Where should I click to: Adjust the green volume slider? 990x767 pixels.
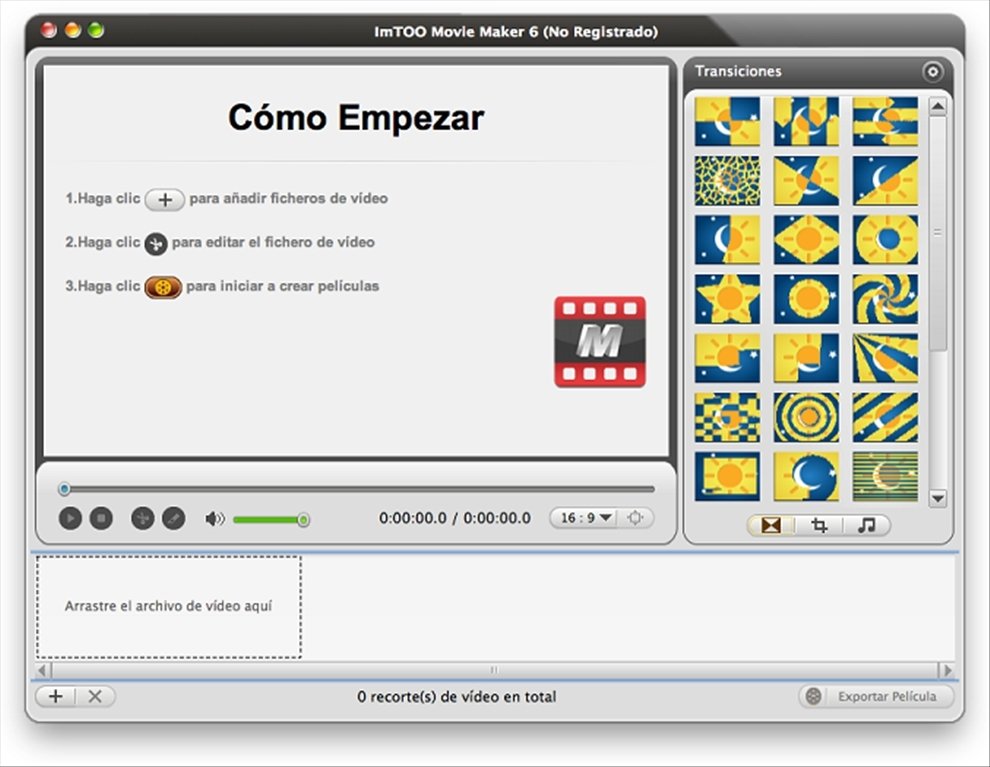pos(270,520)
